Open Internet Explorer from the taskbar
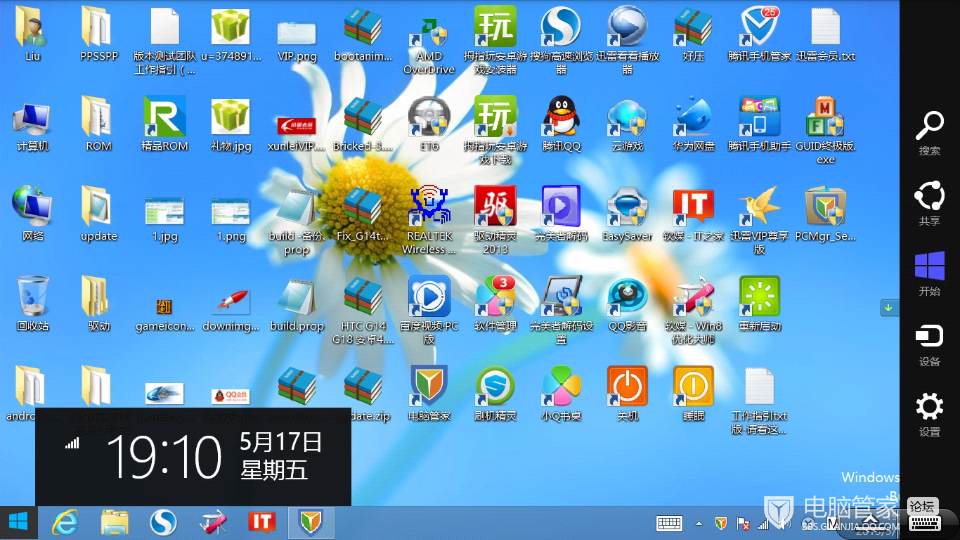This screenshot has width=960, height=540. tap(65, 522)
